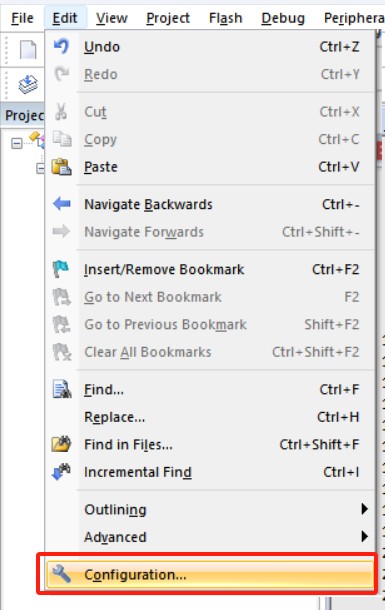Click the Undo arrow icon

[61, 46]
